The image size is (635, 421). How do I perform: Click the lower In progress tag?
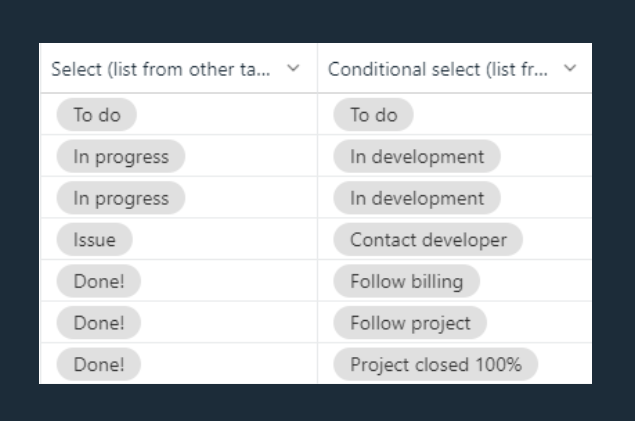click(121, 198)
